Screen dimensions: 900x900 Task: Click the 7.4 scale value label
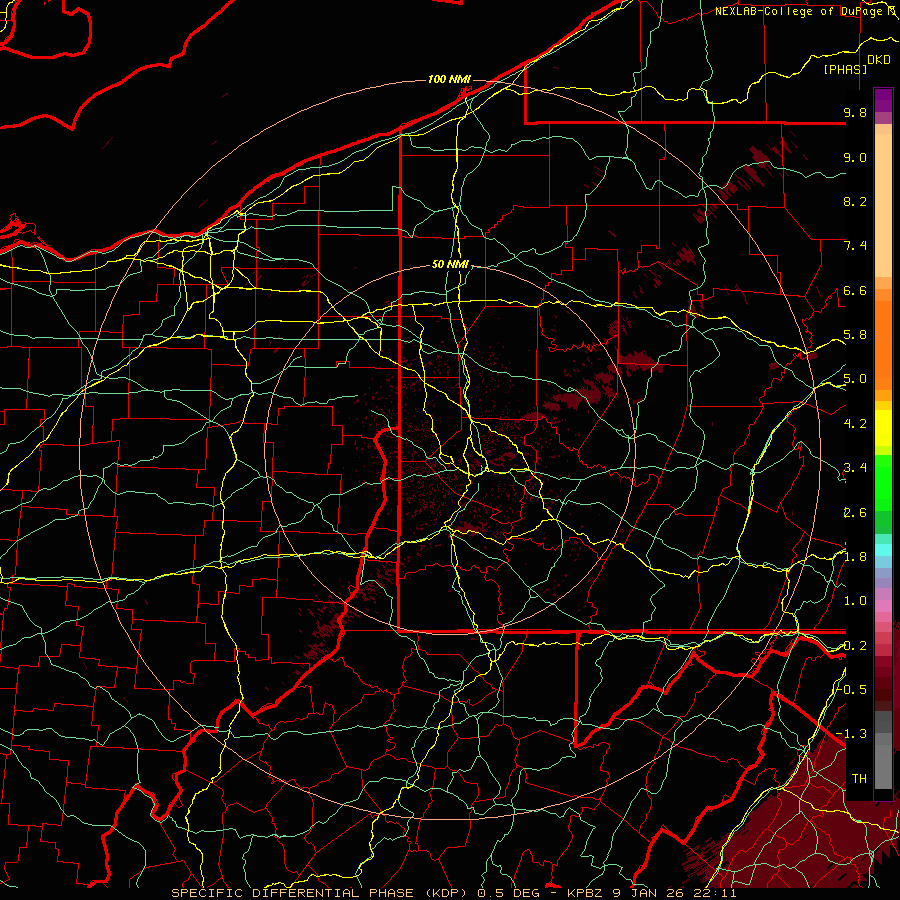click(855, 246)
